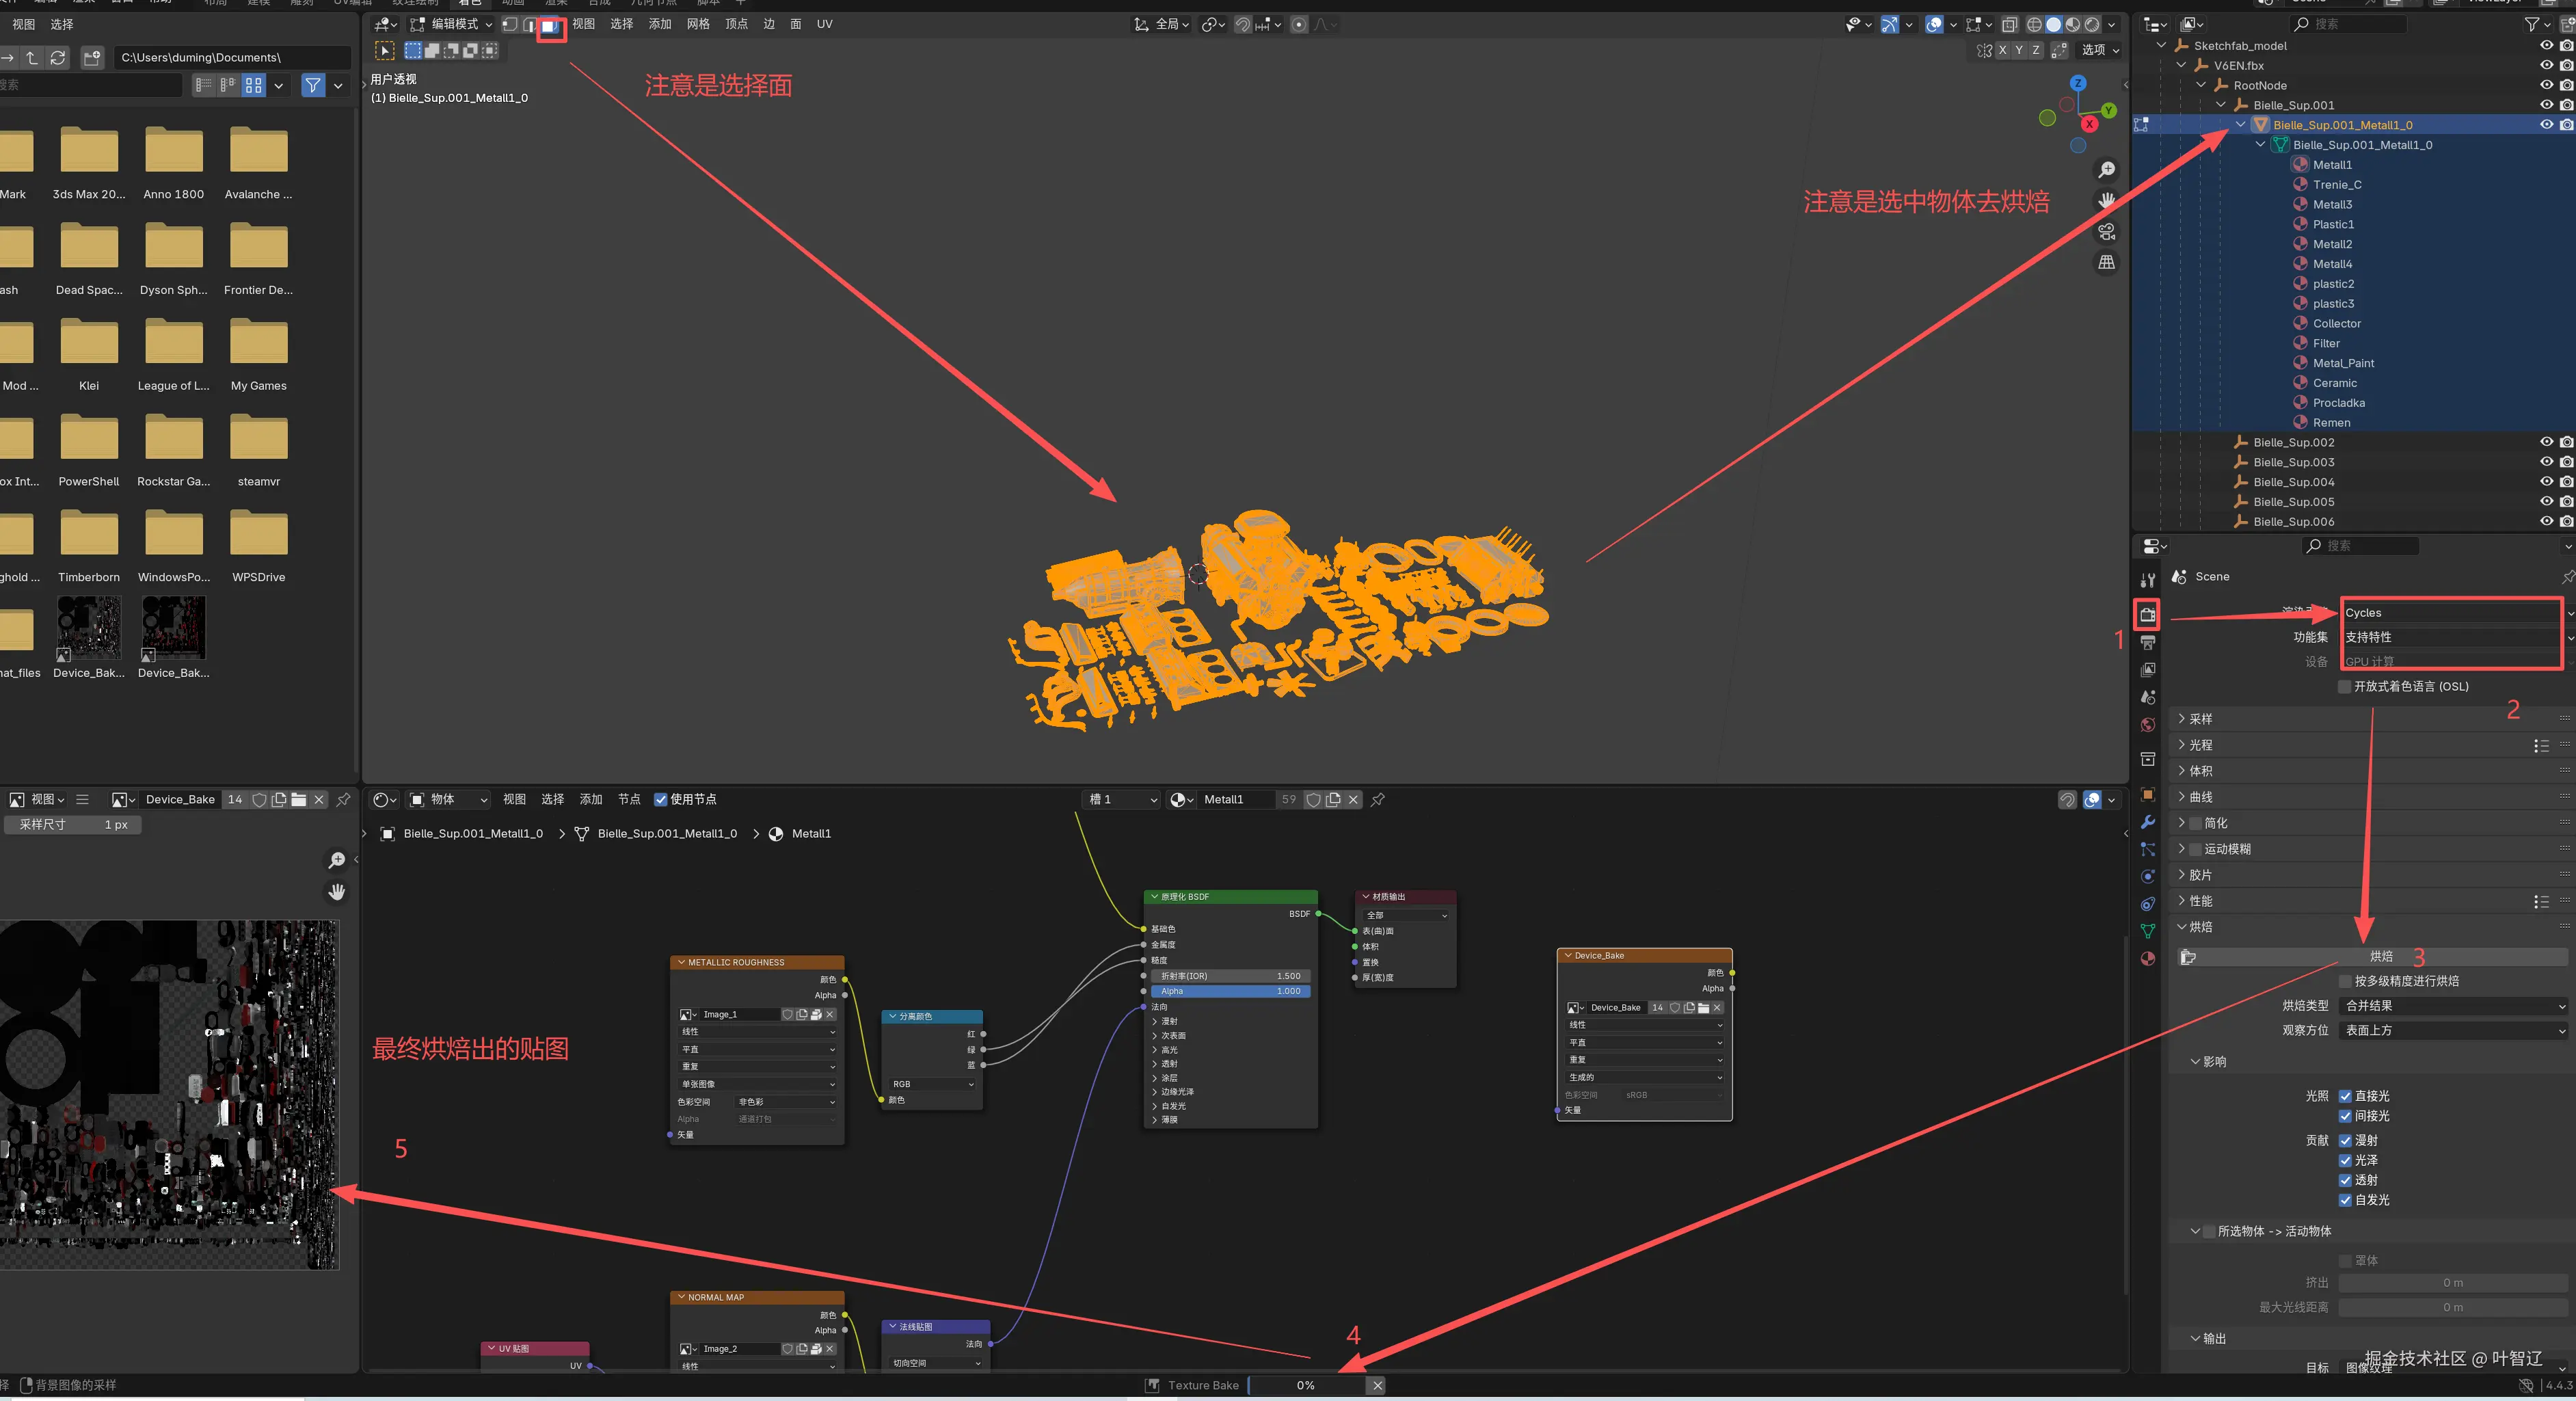Open the Render properties tab icon

(2147, 615)
